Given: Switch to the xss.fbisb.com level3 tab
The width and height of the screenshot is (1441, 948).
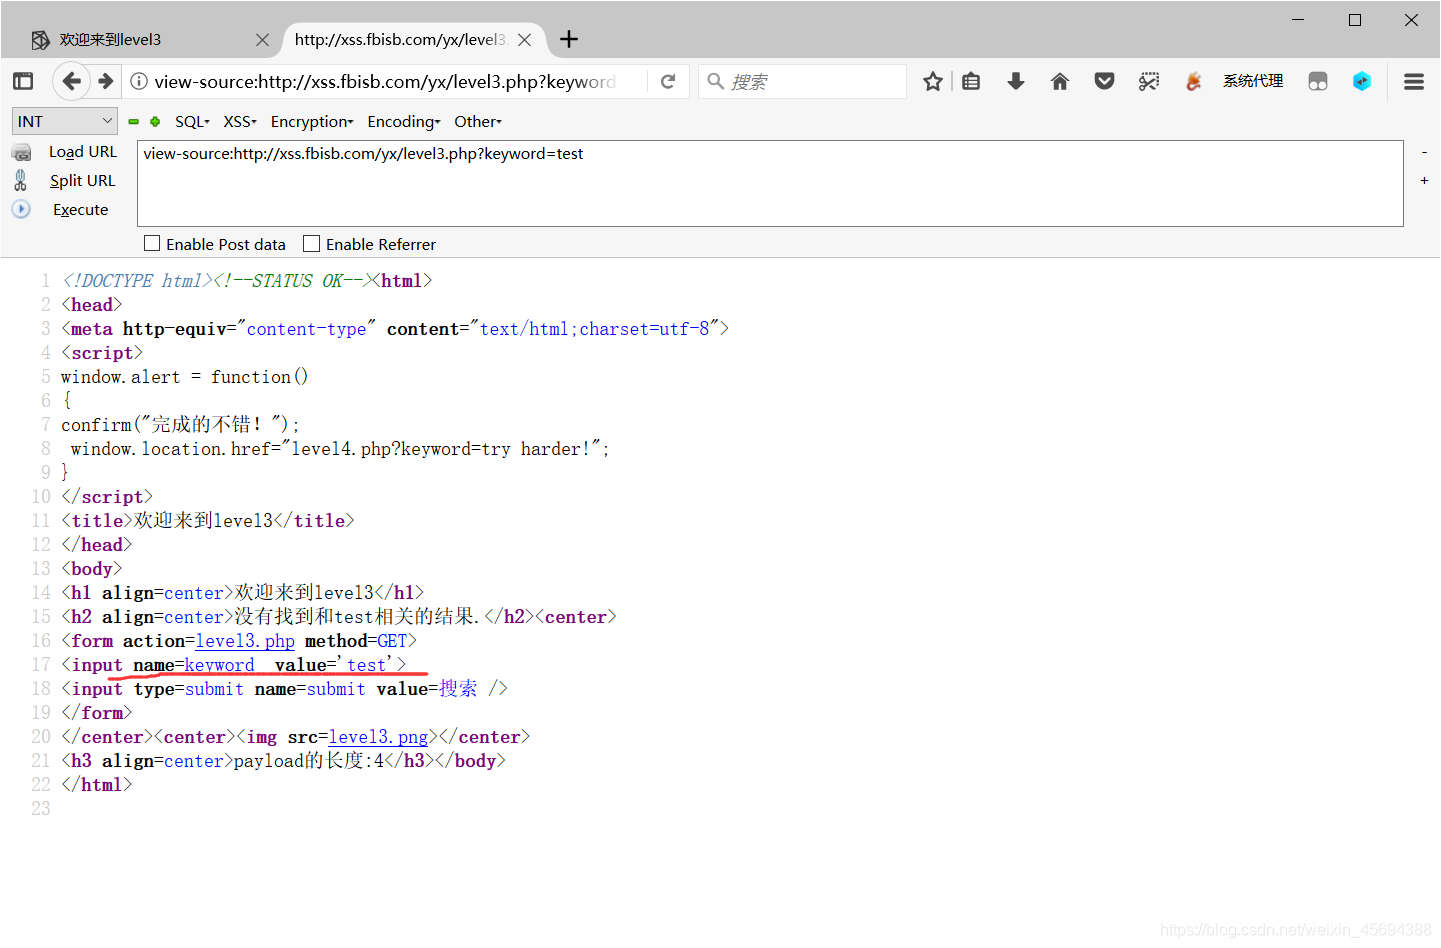Looking at the screenshot, I should [415, 39].
